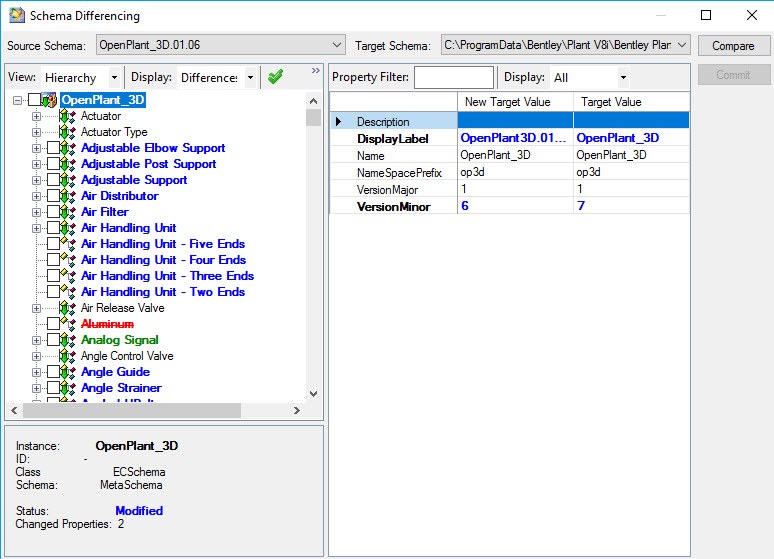This screenshot has height=559, width=774.
Task: Click the tree scroll down arrow
Action: (313, 394)
